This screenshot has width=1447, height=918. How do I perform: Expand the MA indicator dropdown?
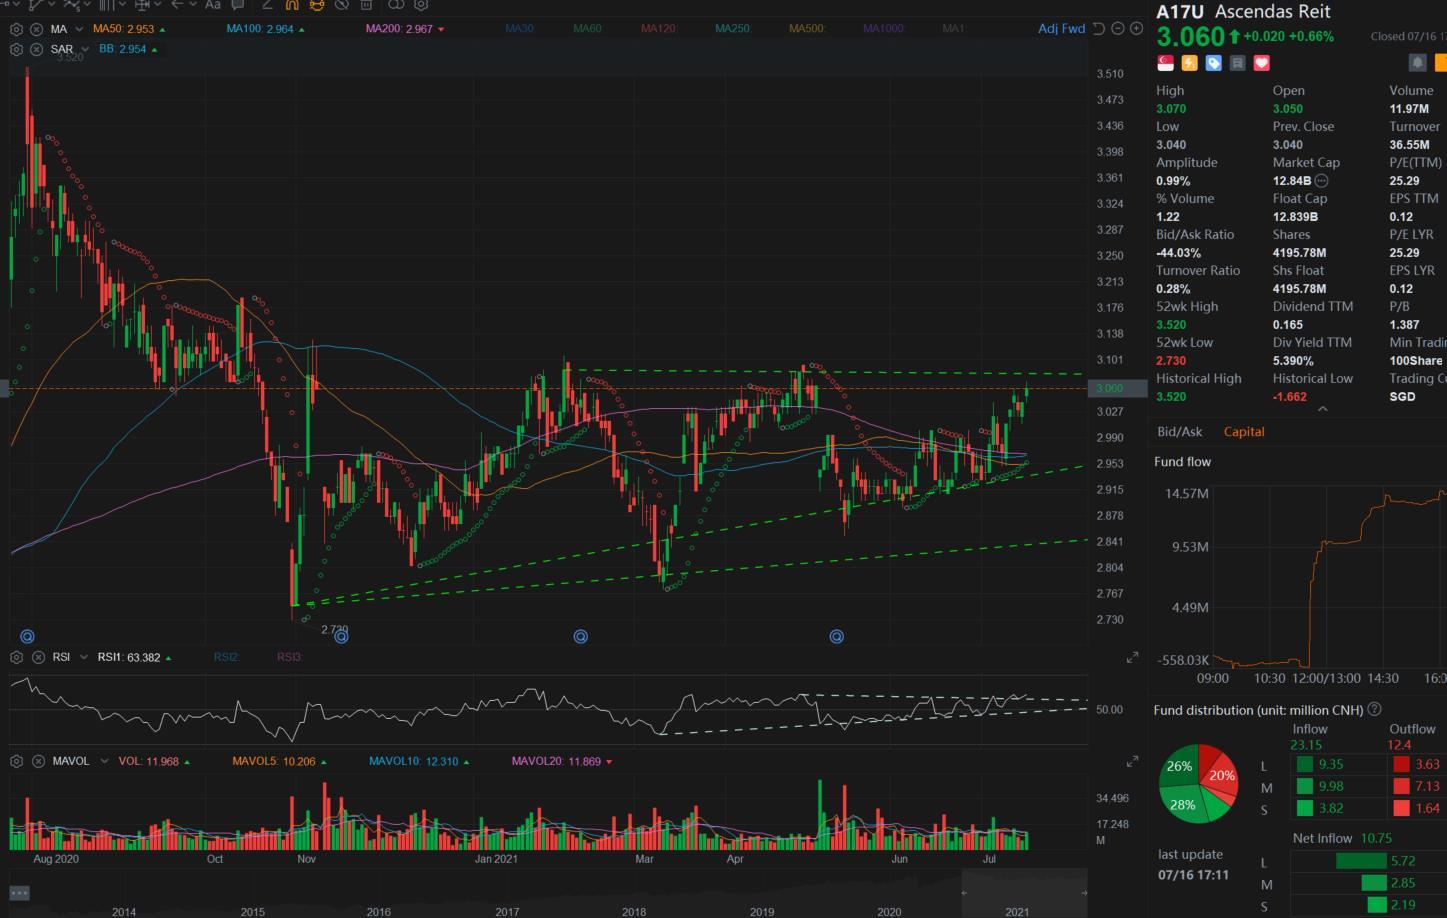79,29
